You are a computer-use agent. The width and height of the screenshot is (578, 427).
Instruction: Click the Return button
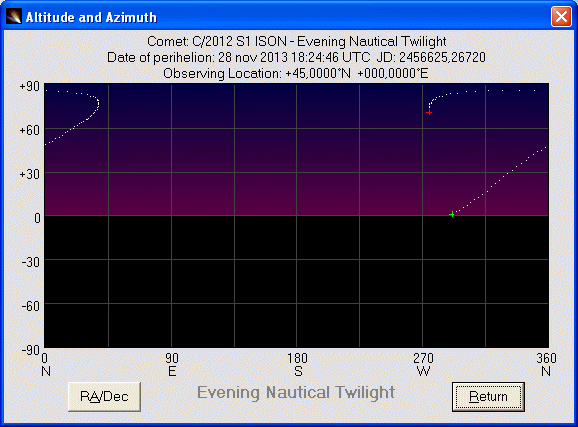[x=488, y=397]
